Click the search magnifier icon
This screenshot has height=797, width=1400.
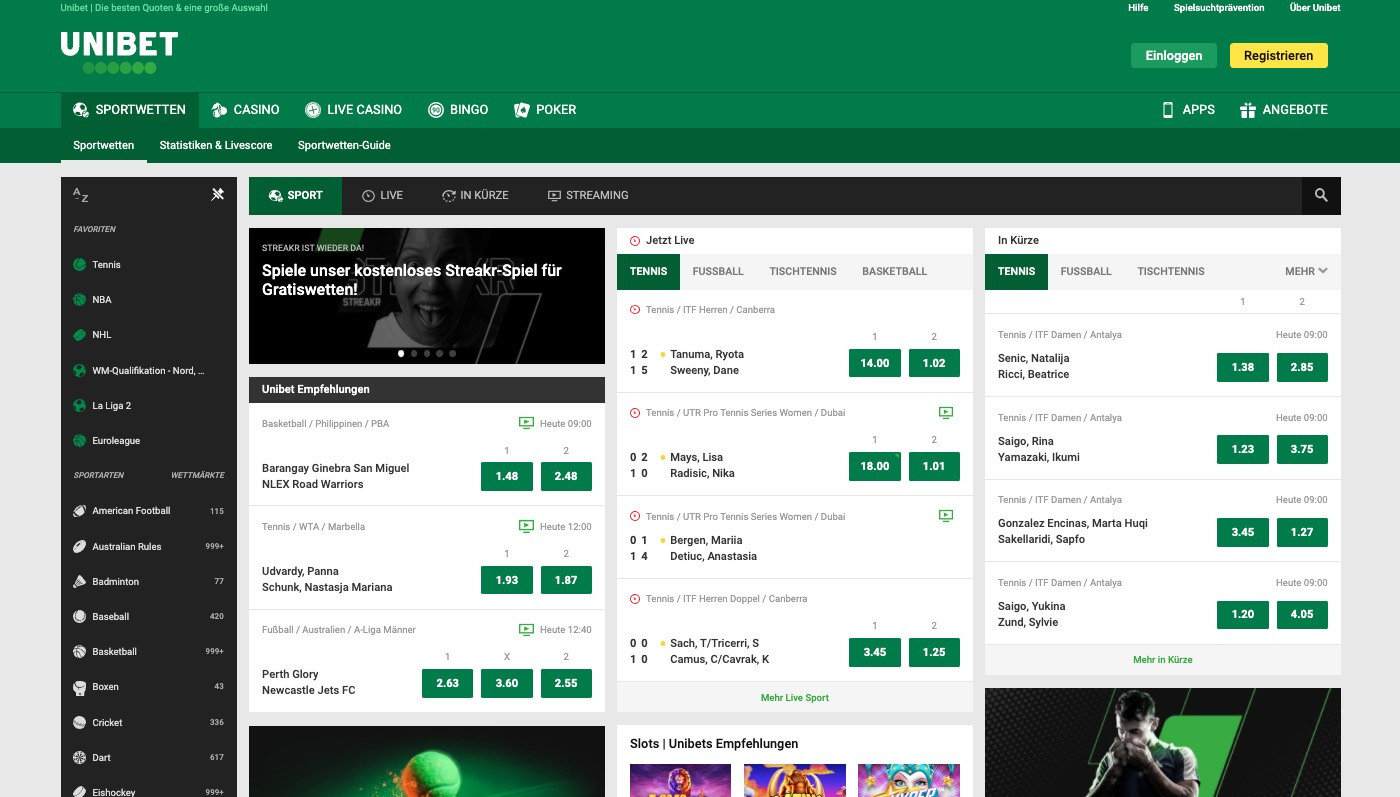1320,195
